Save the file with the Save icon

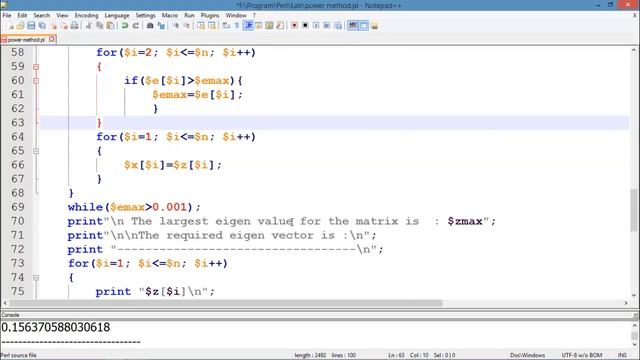31,26
